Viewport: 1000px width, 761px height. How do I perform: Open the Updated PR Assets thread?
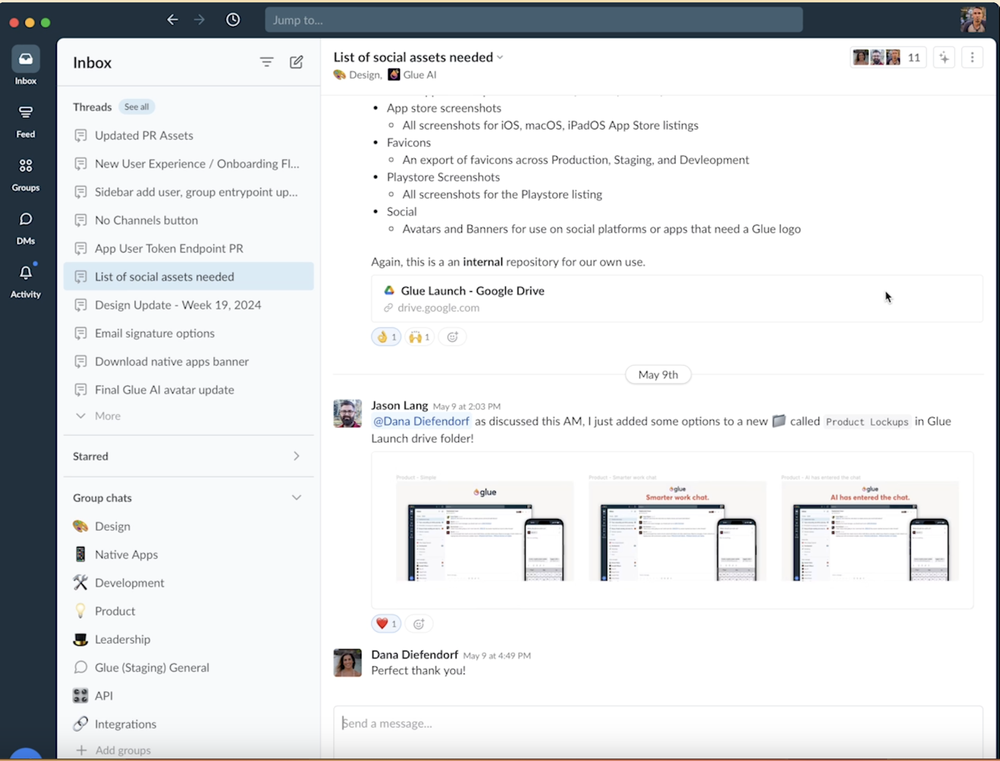point(189,135)
